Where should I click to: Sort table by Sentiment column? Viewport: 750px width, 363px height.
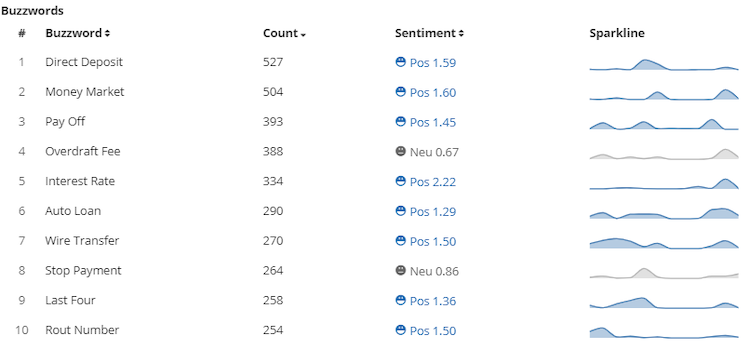pos(429,33)
